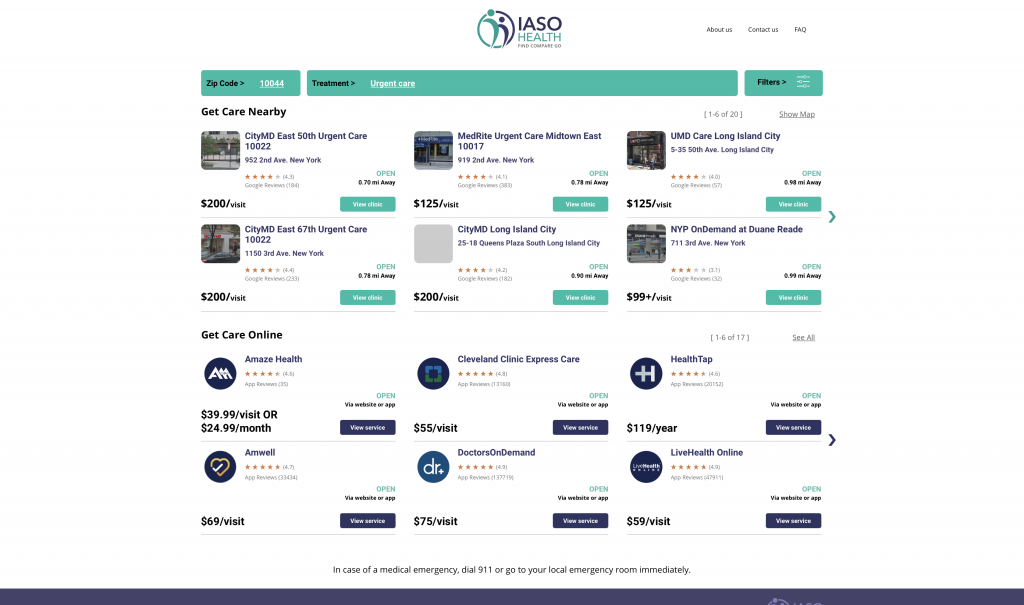Viewport: 1024px width, 605px height.
Task: Click App Reviews (137719) for DoctorsOnDemand
Action: (x=485, y=478)
